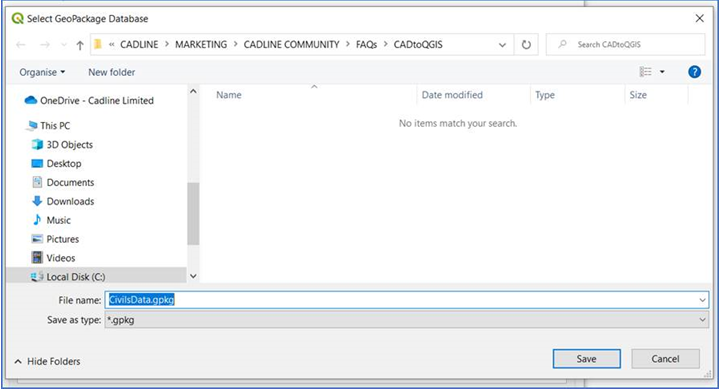
Task: Sort by the Size column
Action: pyautogui.click(x=638, y=95)
